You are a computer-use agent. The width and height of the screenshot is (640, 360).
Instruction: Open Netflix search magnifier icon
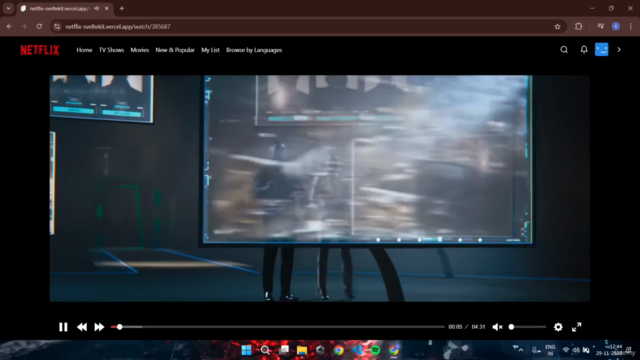(x=564, y=50)
